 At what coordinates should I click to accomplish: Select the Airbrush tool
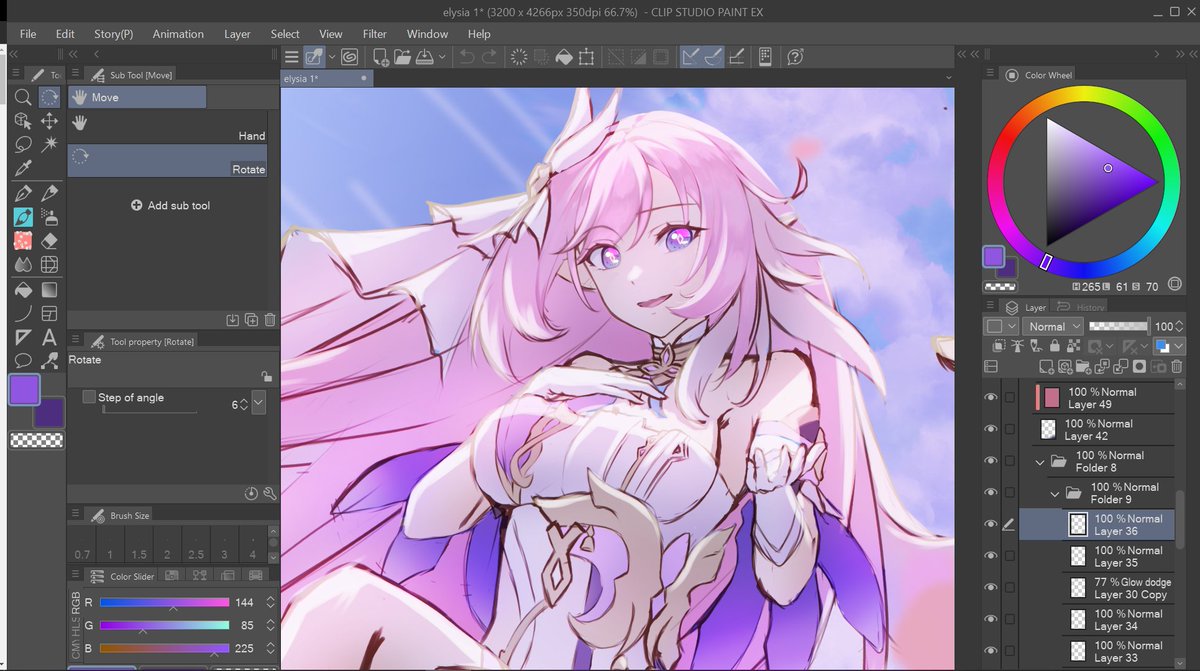[49, 217]
